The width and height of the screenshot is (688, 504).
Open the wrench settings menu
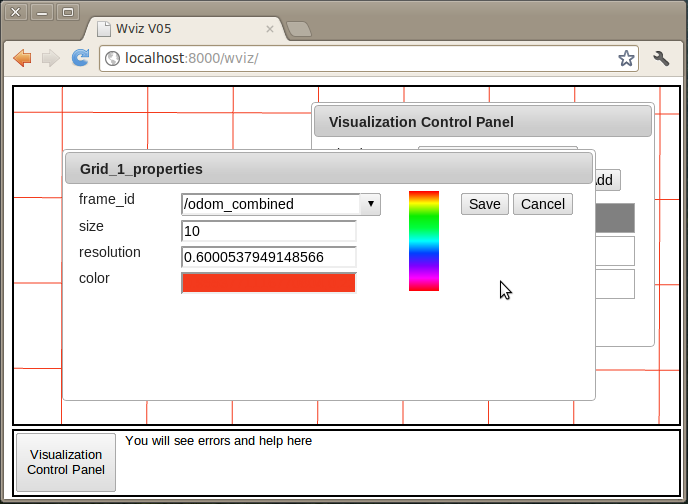click(661, 59)
